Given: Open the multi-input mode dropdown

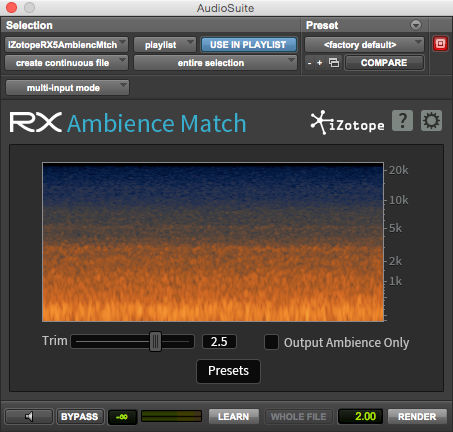Looking at the screenshot, I should (67, 88).
